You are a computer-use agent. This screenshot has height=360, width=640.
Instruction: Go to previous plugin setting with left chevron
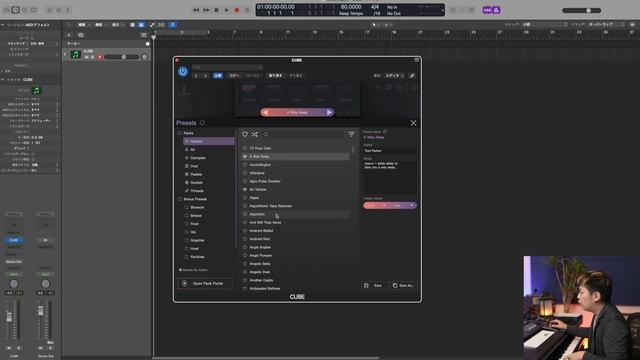pyautogui.click(x=196, y=76)
